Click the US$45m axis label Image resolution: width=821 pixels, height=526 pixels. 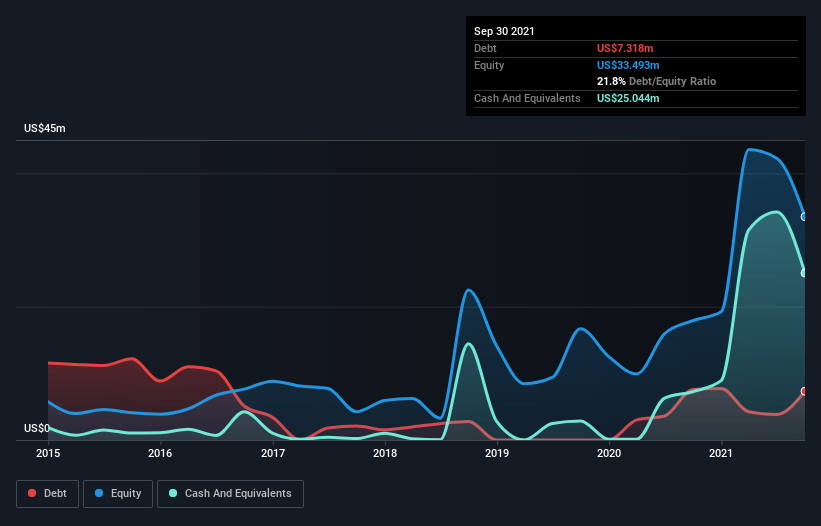[x=45, y=128]
